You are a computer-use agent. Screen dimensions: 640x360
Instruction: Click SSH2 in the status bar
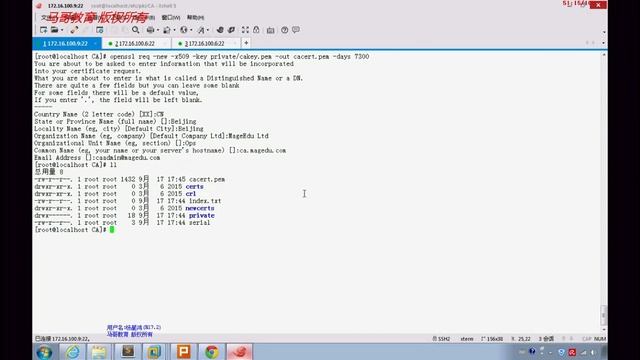pos(441,339)
